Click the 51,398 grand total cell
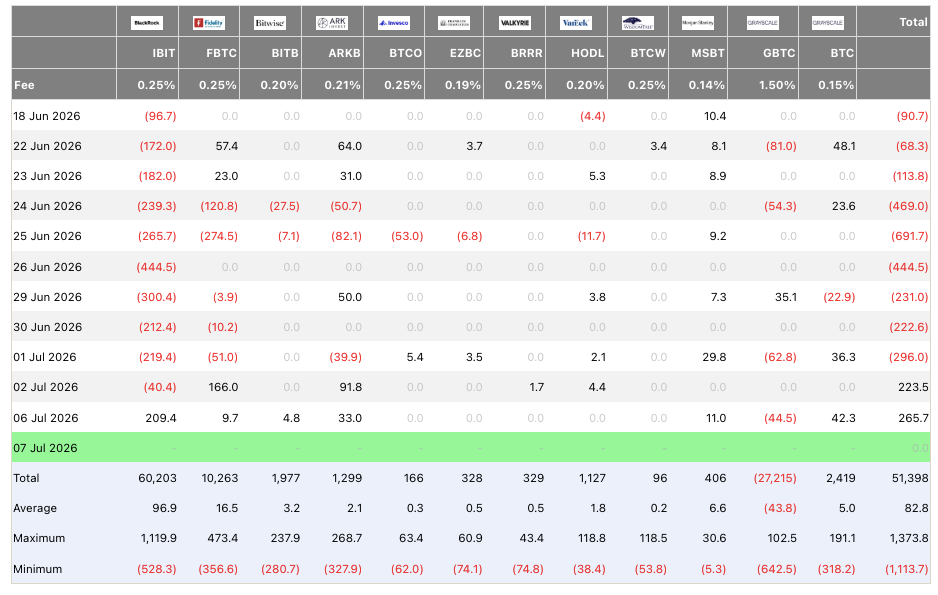 click(910, 478)
